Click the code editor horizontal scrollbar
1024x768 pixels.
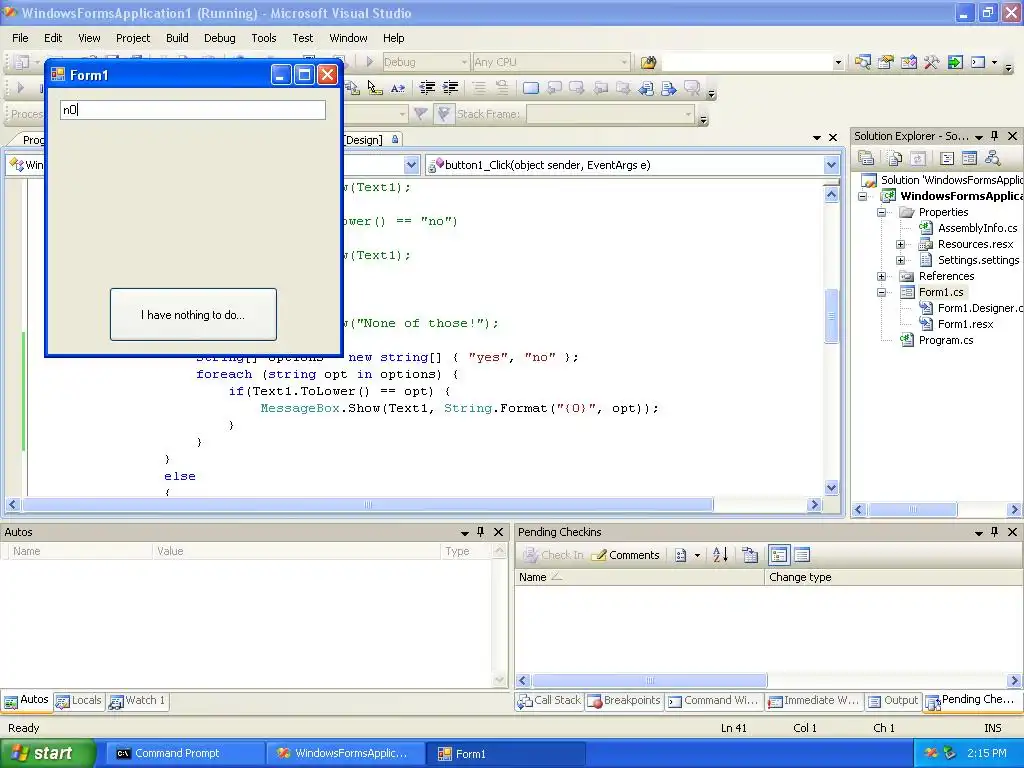pyautogui.click(x=368, y=505)
